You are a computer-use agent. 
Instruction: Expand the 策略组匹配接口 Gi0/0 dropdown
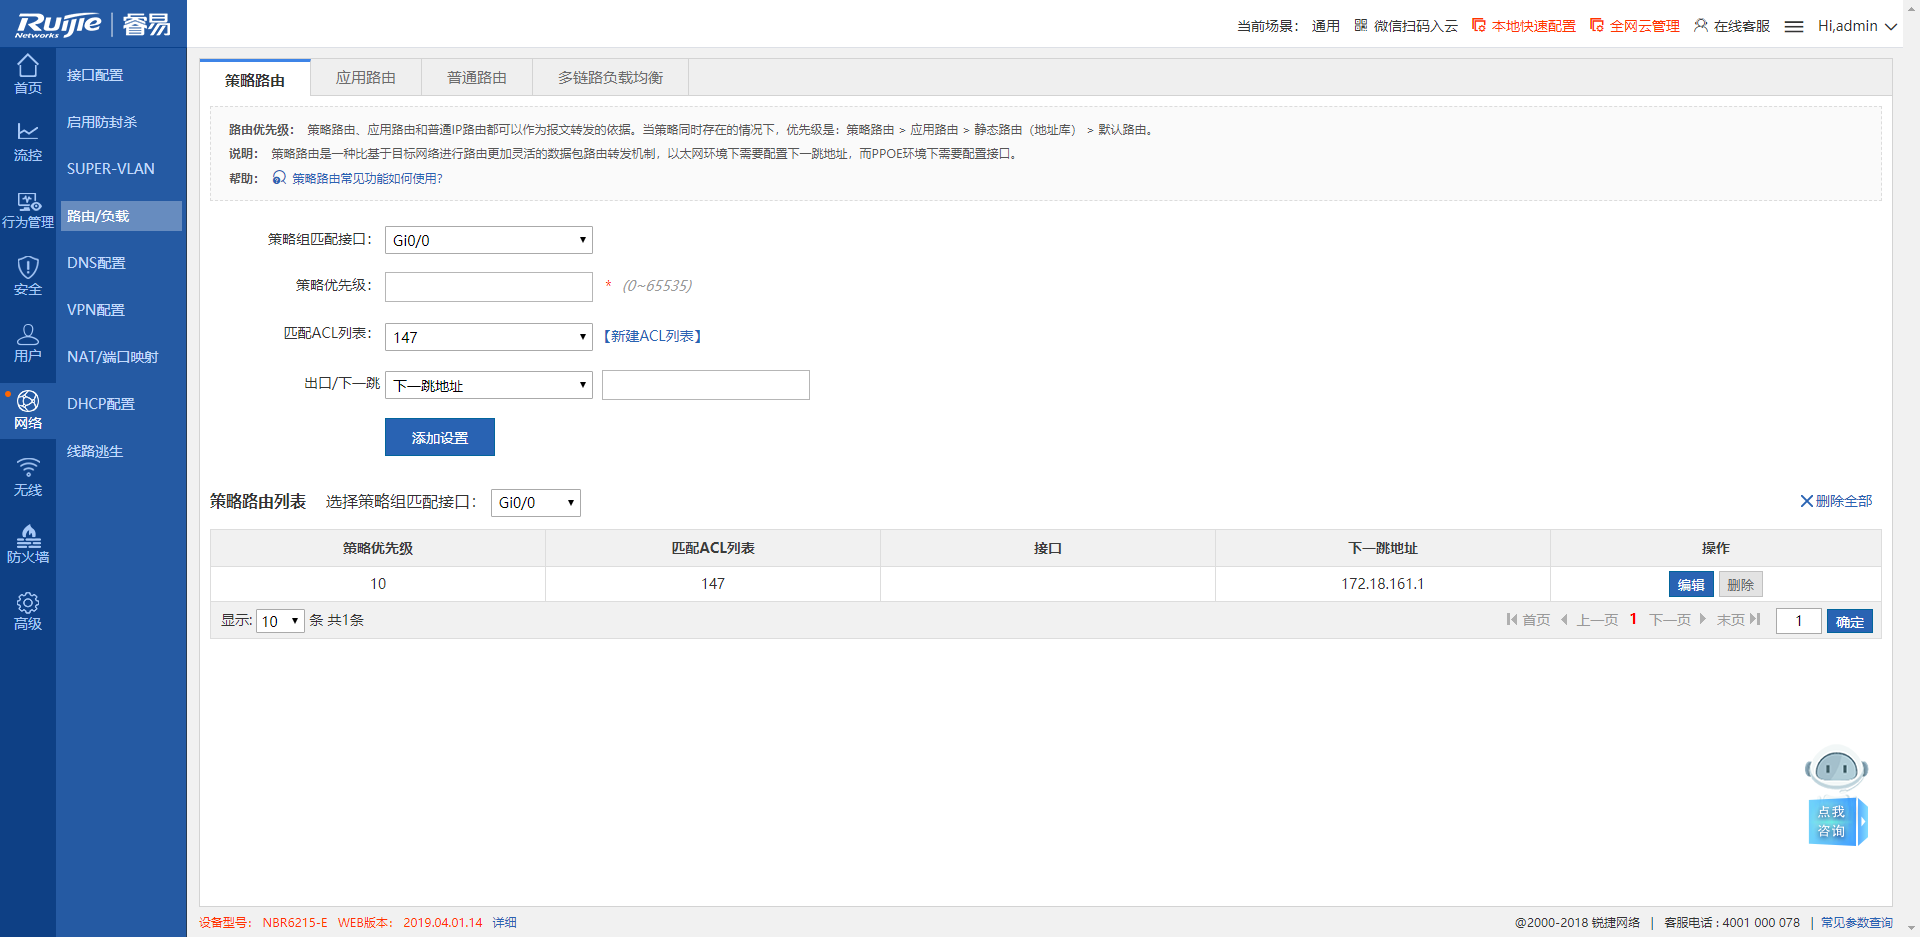[488, 240]
